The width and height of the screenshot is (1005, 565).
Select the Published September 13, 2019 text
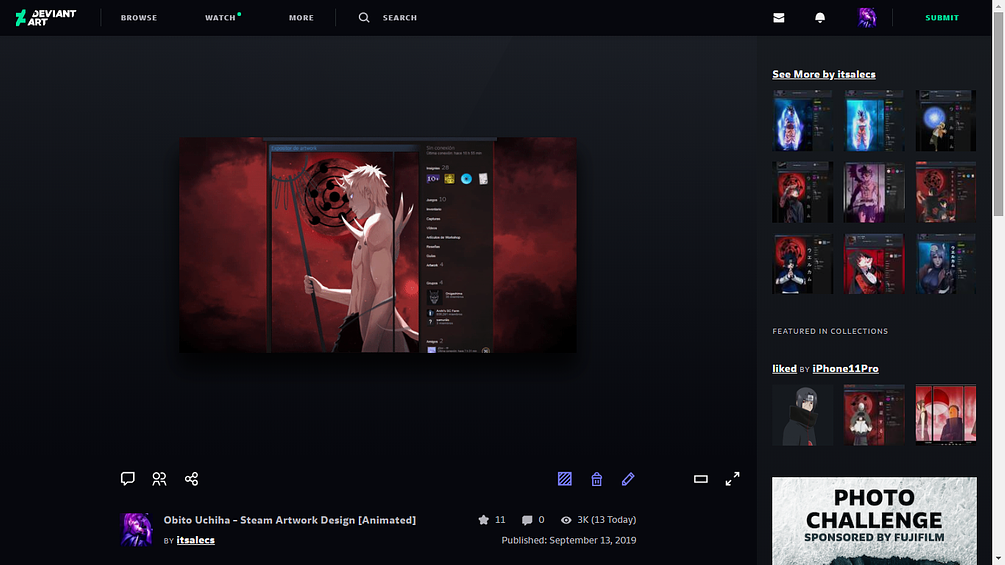point(569,540)
